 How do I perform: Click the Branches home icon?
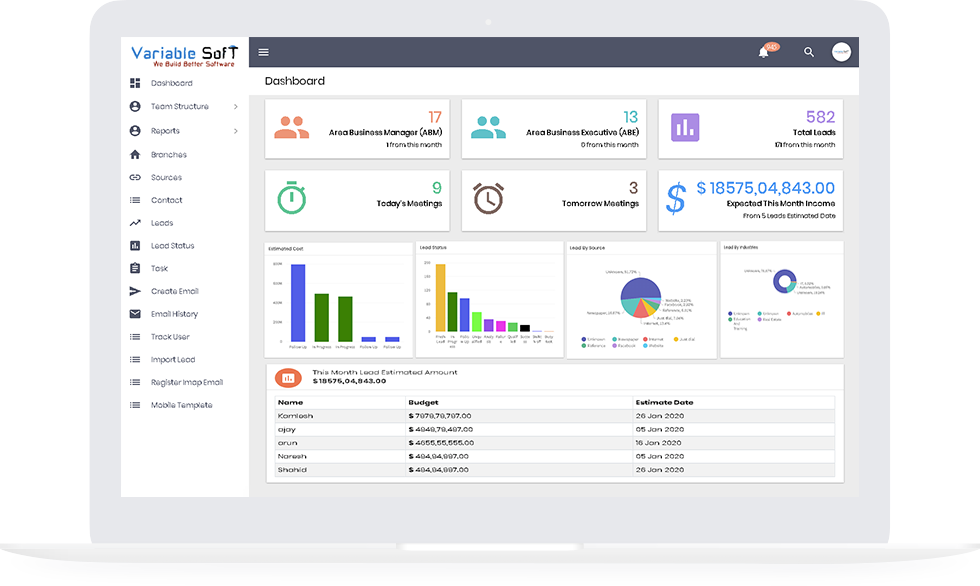[135, 154]
